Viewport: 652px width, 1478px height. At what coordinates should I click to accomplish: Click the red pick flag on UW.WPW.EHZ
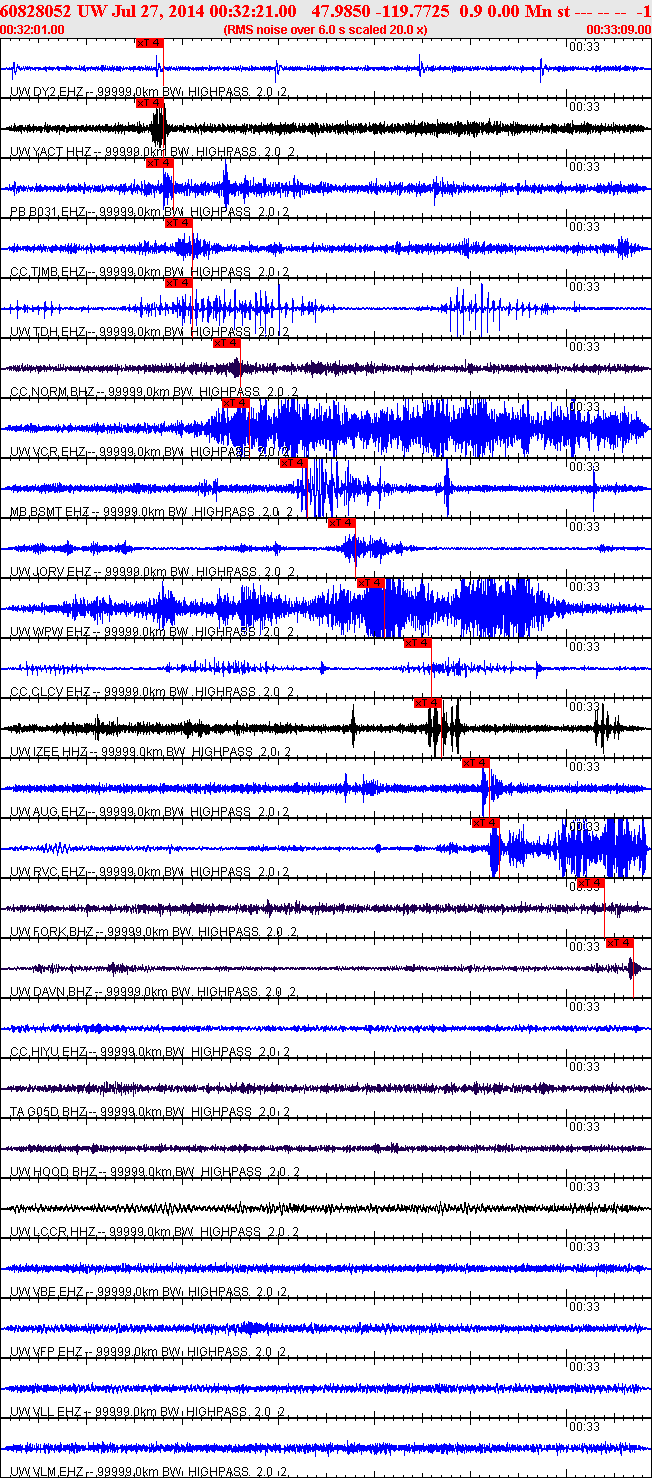371,583
